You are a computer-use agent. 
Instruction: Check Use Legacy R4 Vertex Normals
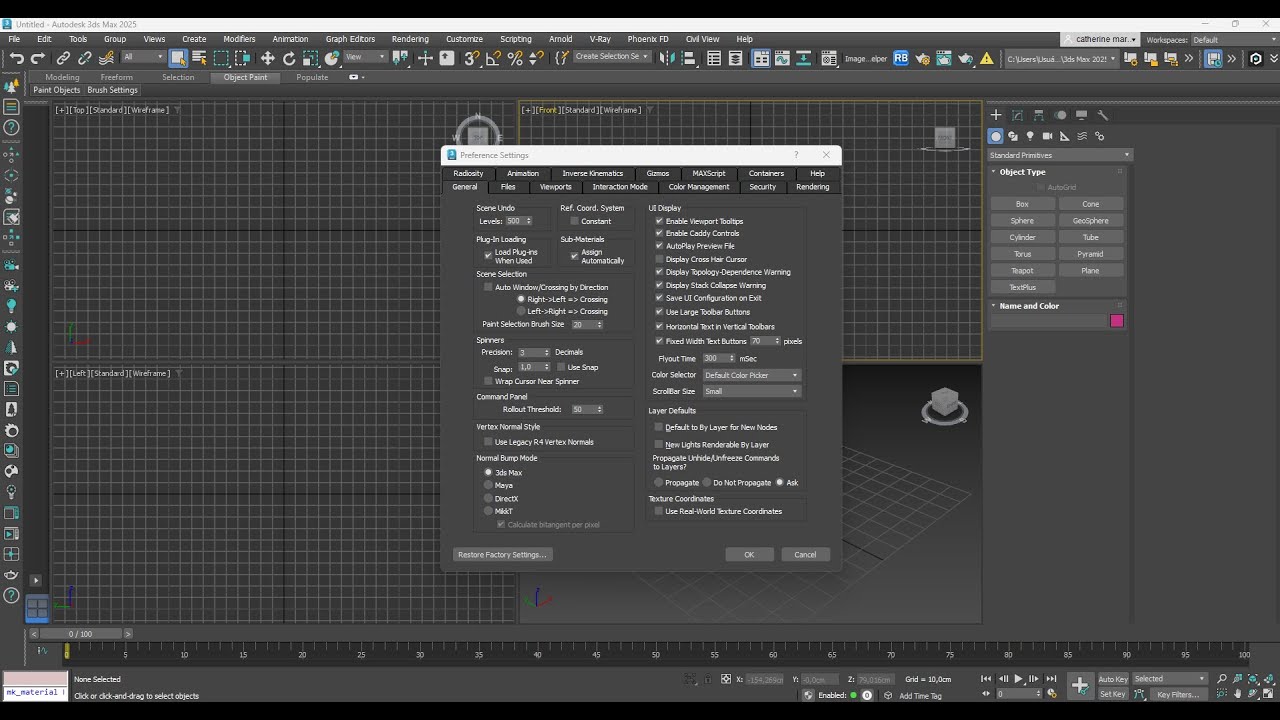click(x=488, y=442)
